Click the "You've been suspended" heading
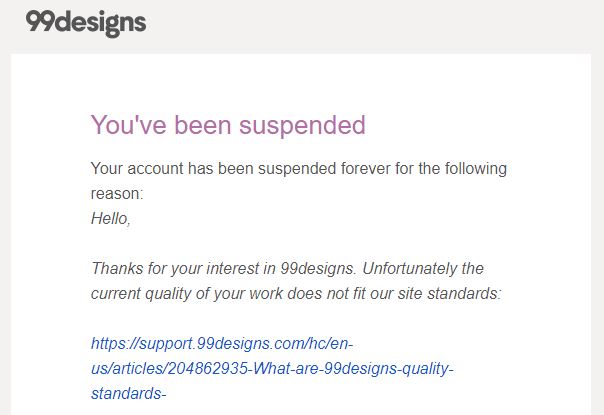The height and width of the screenshot is (415, 604). pyautogui.click(x=228, y=125)
